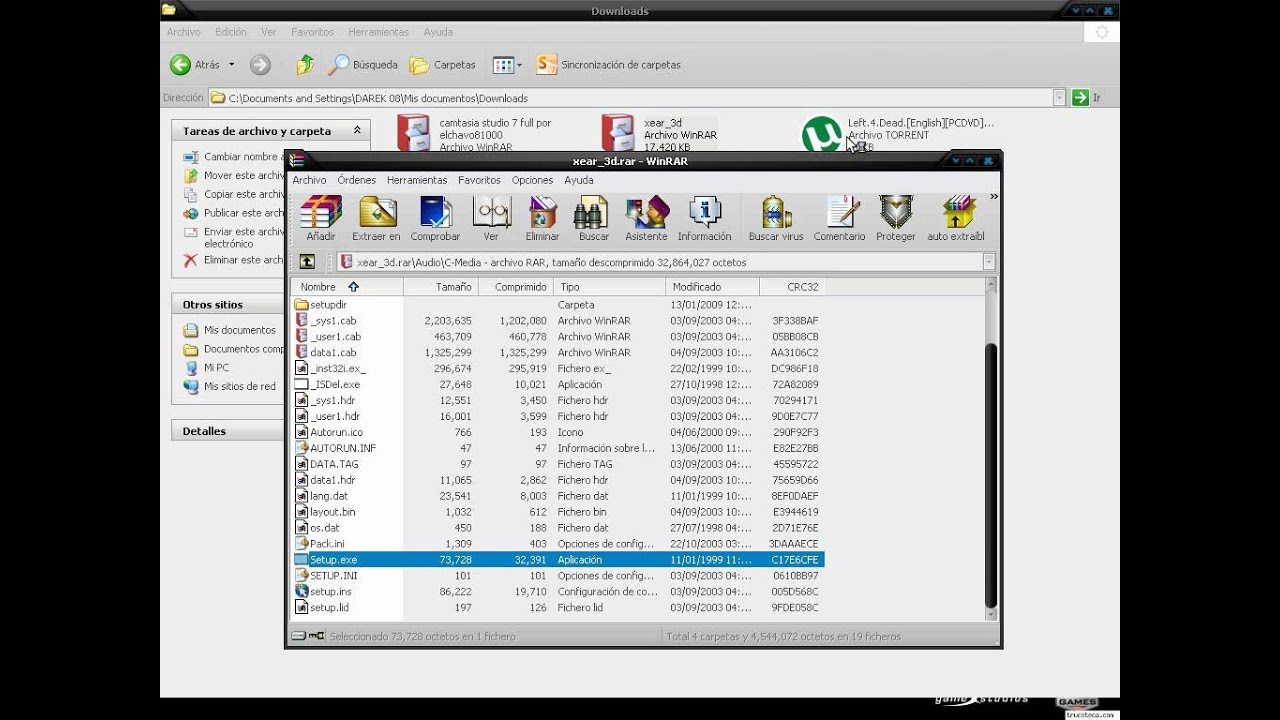Select the Left.4.Dead torrent file icon
The image size is (1280, 720).
tap(823, 134)
